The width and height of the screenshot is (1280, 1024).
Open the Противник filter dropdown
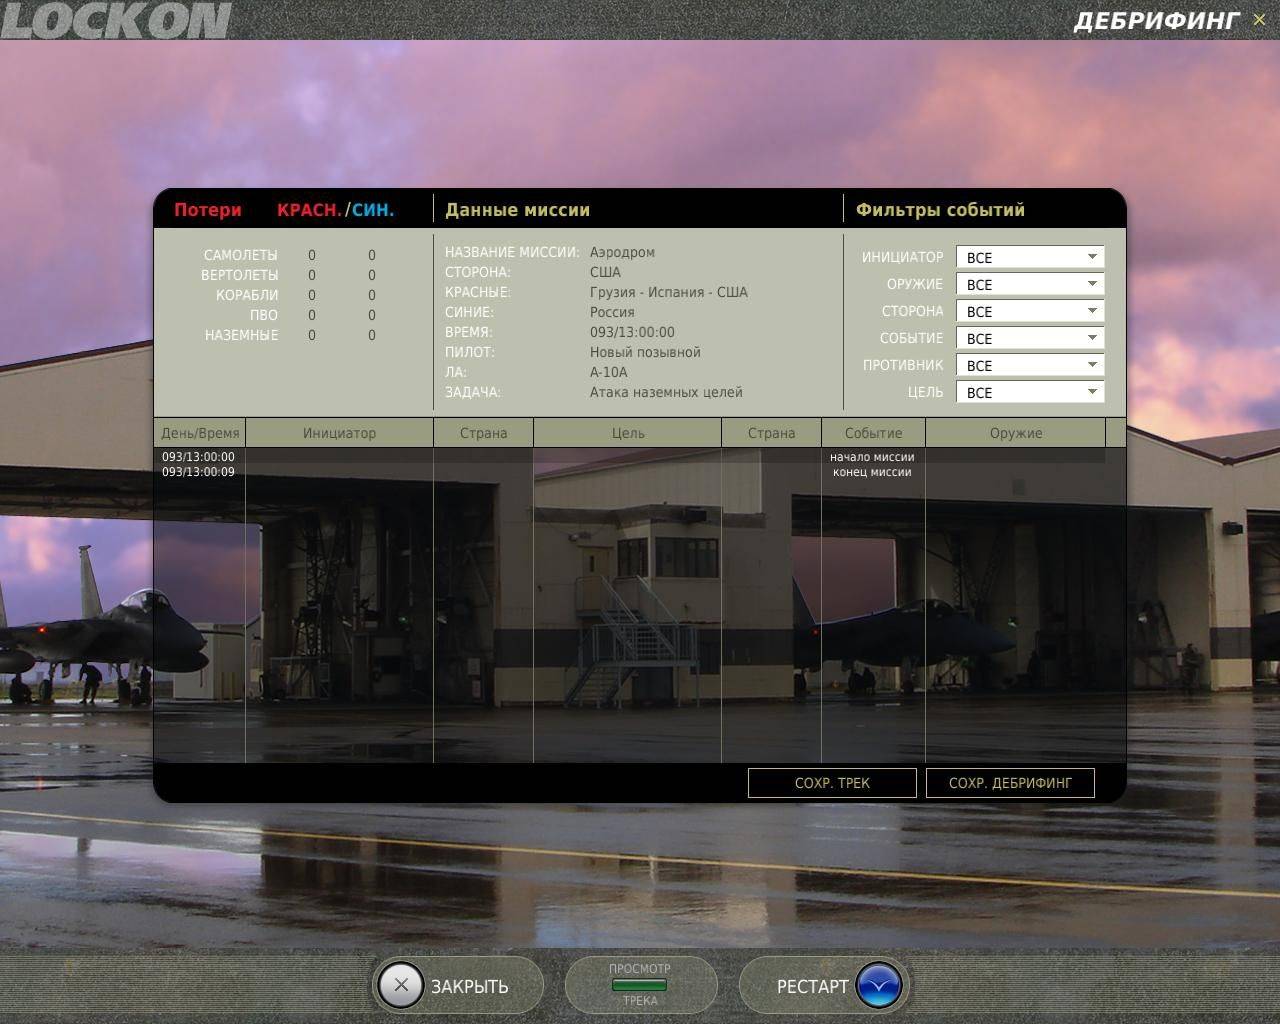1030,366
